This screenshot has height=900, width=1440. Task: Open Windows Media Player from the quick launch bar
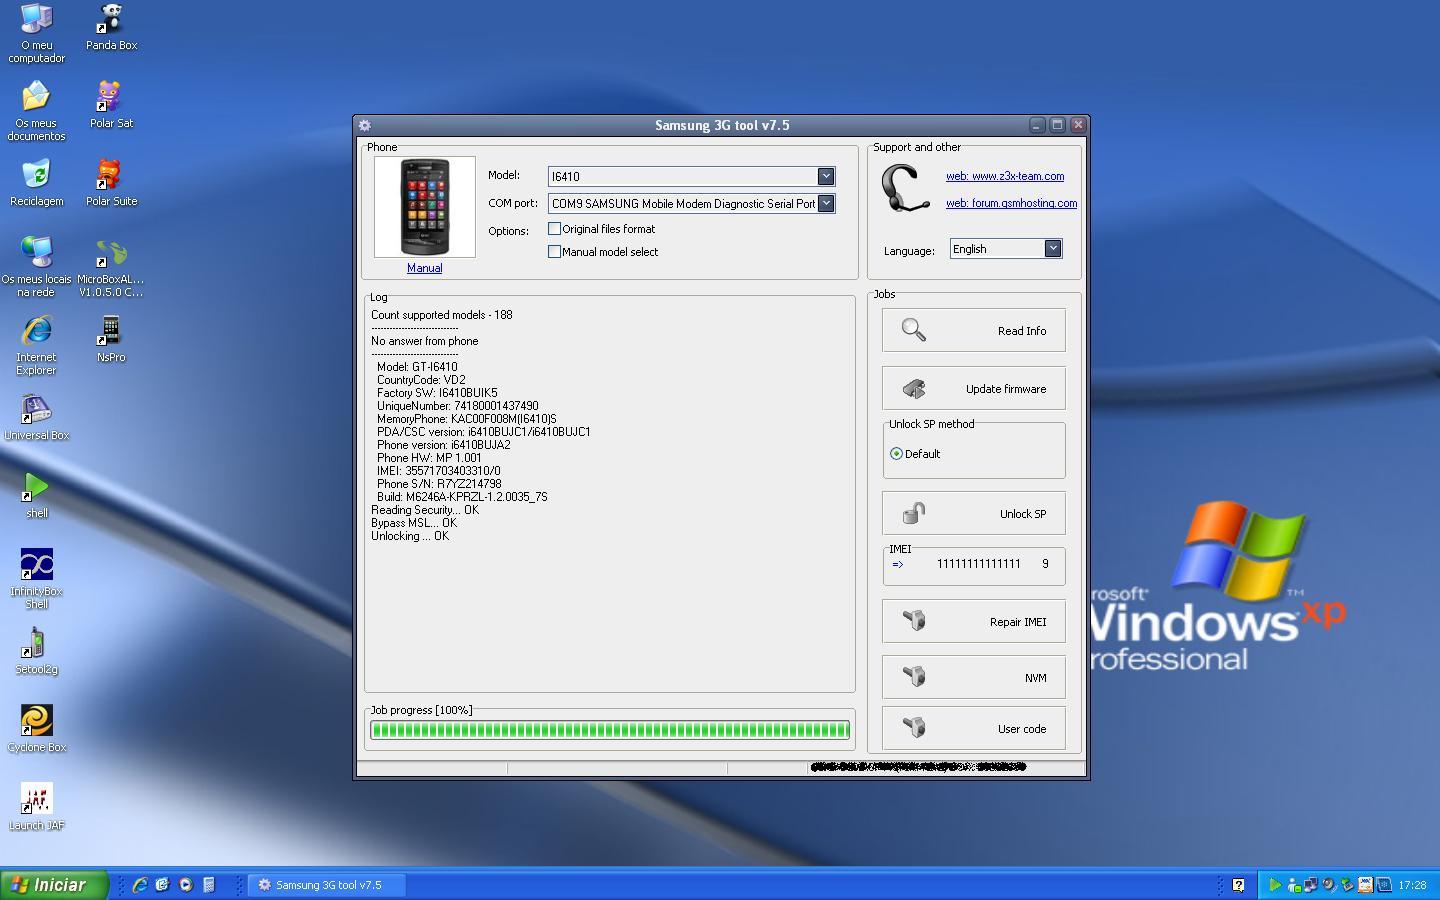[186, 885]
